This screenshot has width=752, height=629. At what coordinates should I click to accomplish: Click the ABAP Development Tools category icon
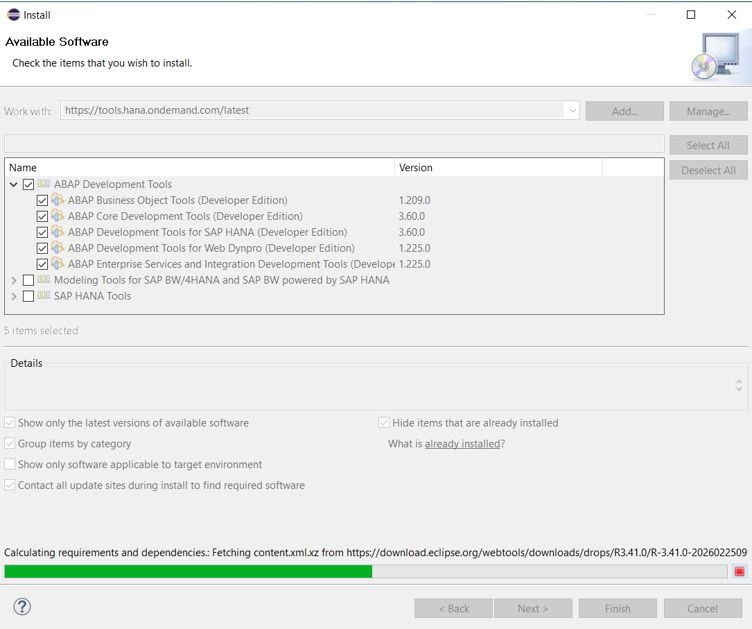click(44, 184)
